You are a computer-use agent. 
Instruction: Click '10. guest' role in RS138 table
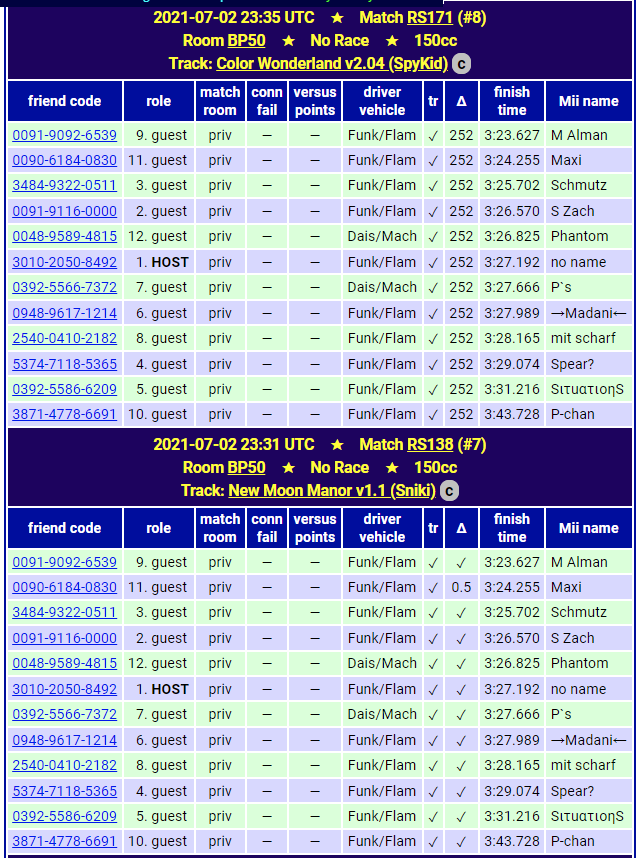click(x=158, y=841)
